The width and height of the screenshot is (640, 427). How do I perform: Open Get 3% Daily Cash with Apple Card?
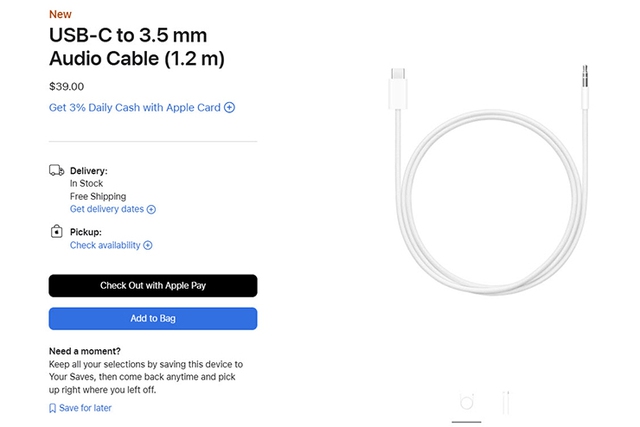(142, 107)
